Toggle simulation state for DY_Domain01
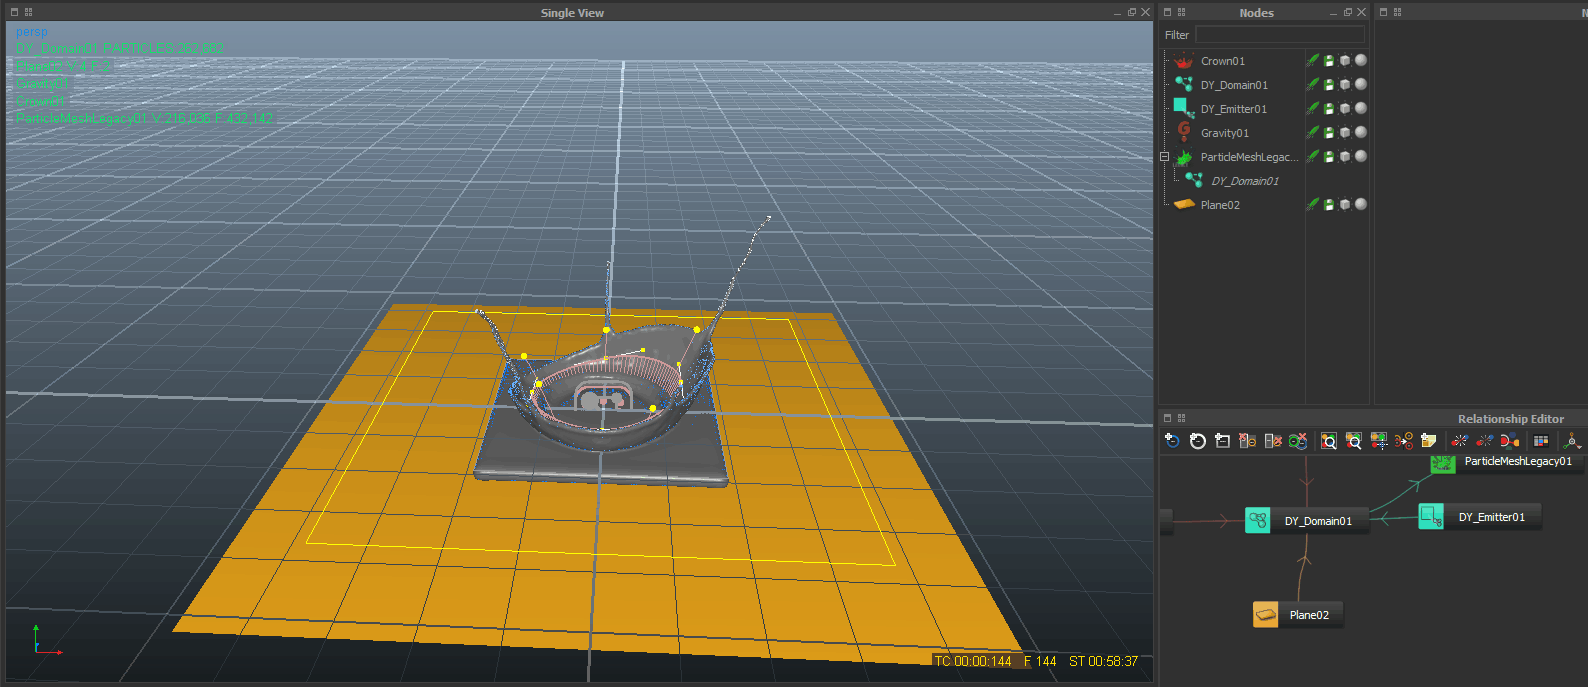Viewport: 1588px width, 687px height. [x=1313, y=85]
